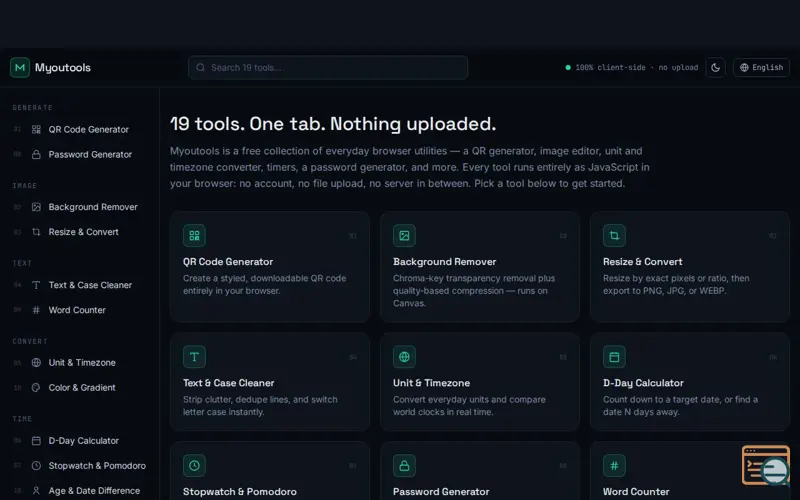The width and height of the screenshot is (800, 500).
Task: Click the 'Count down to a target date' description
Action: (x=680, y=406)
